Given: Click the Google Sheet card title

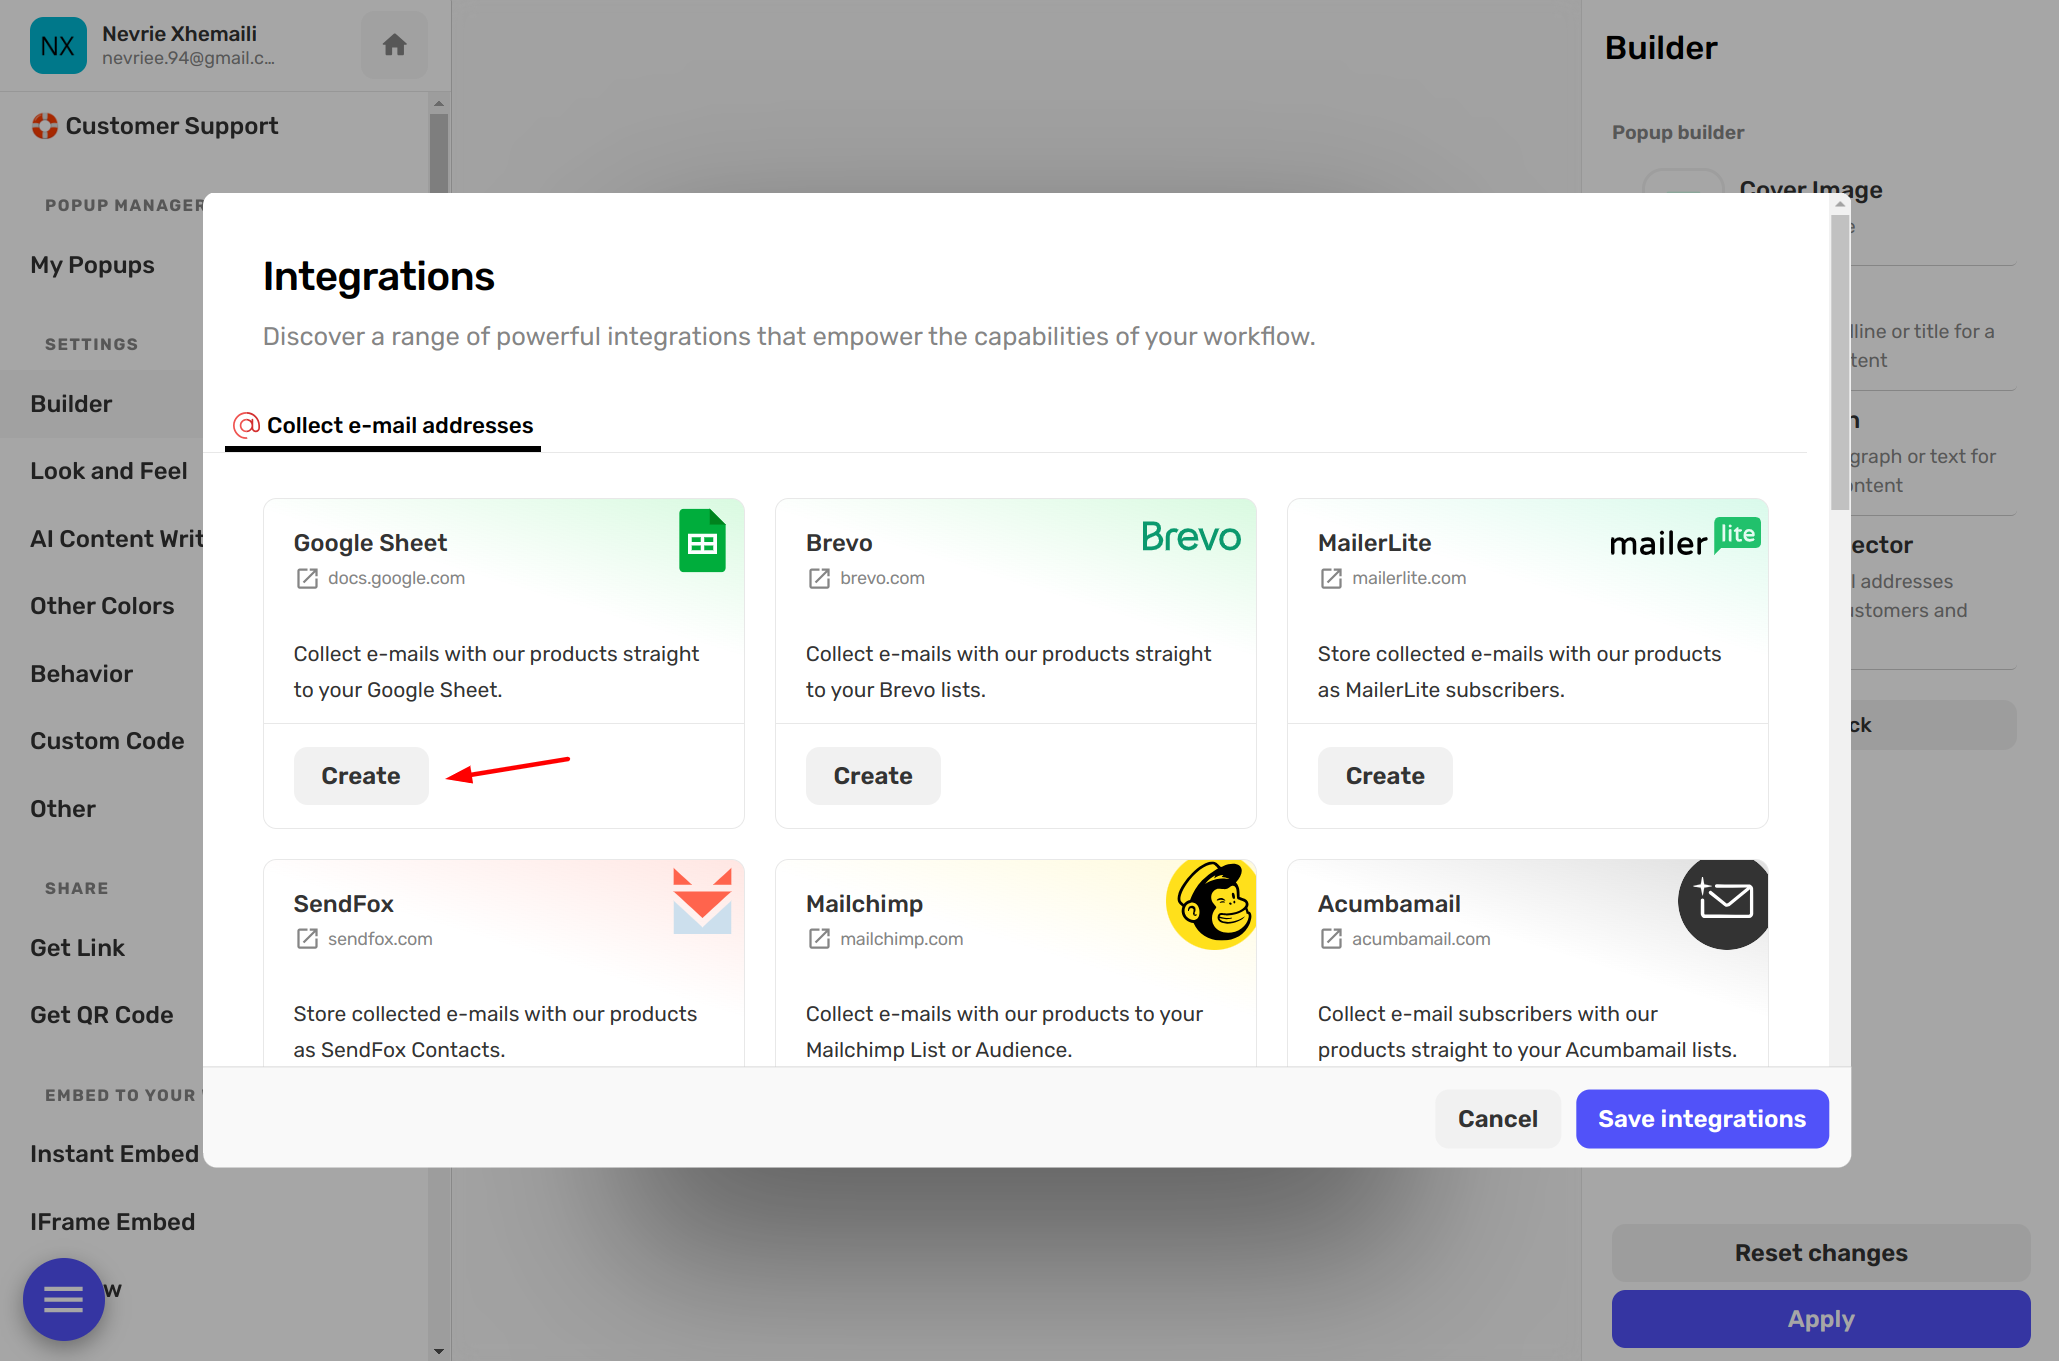Looking at the screenshot, I should tap(370, 543).
